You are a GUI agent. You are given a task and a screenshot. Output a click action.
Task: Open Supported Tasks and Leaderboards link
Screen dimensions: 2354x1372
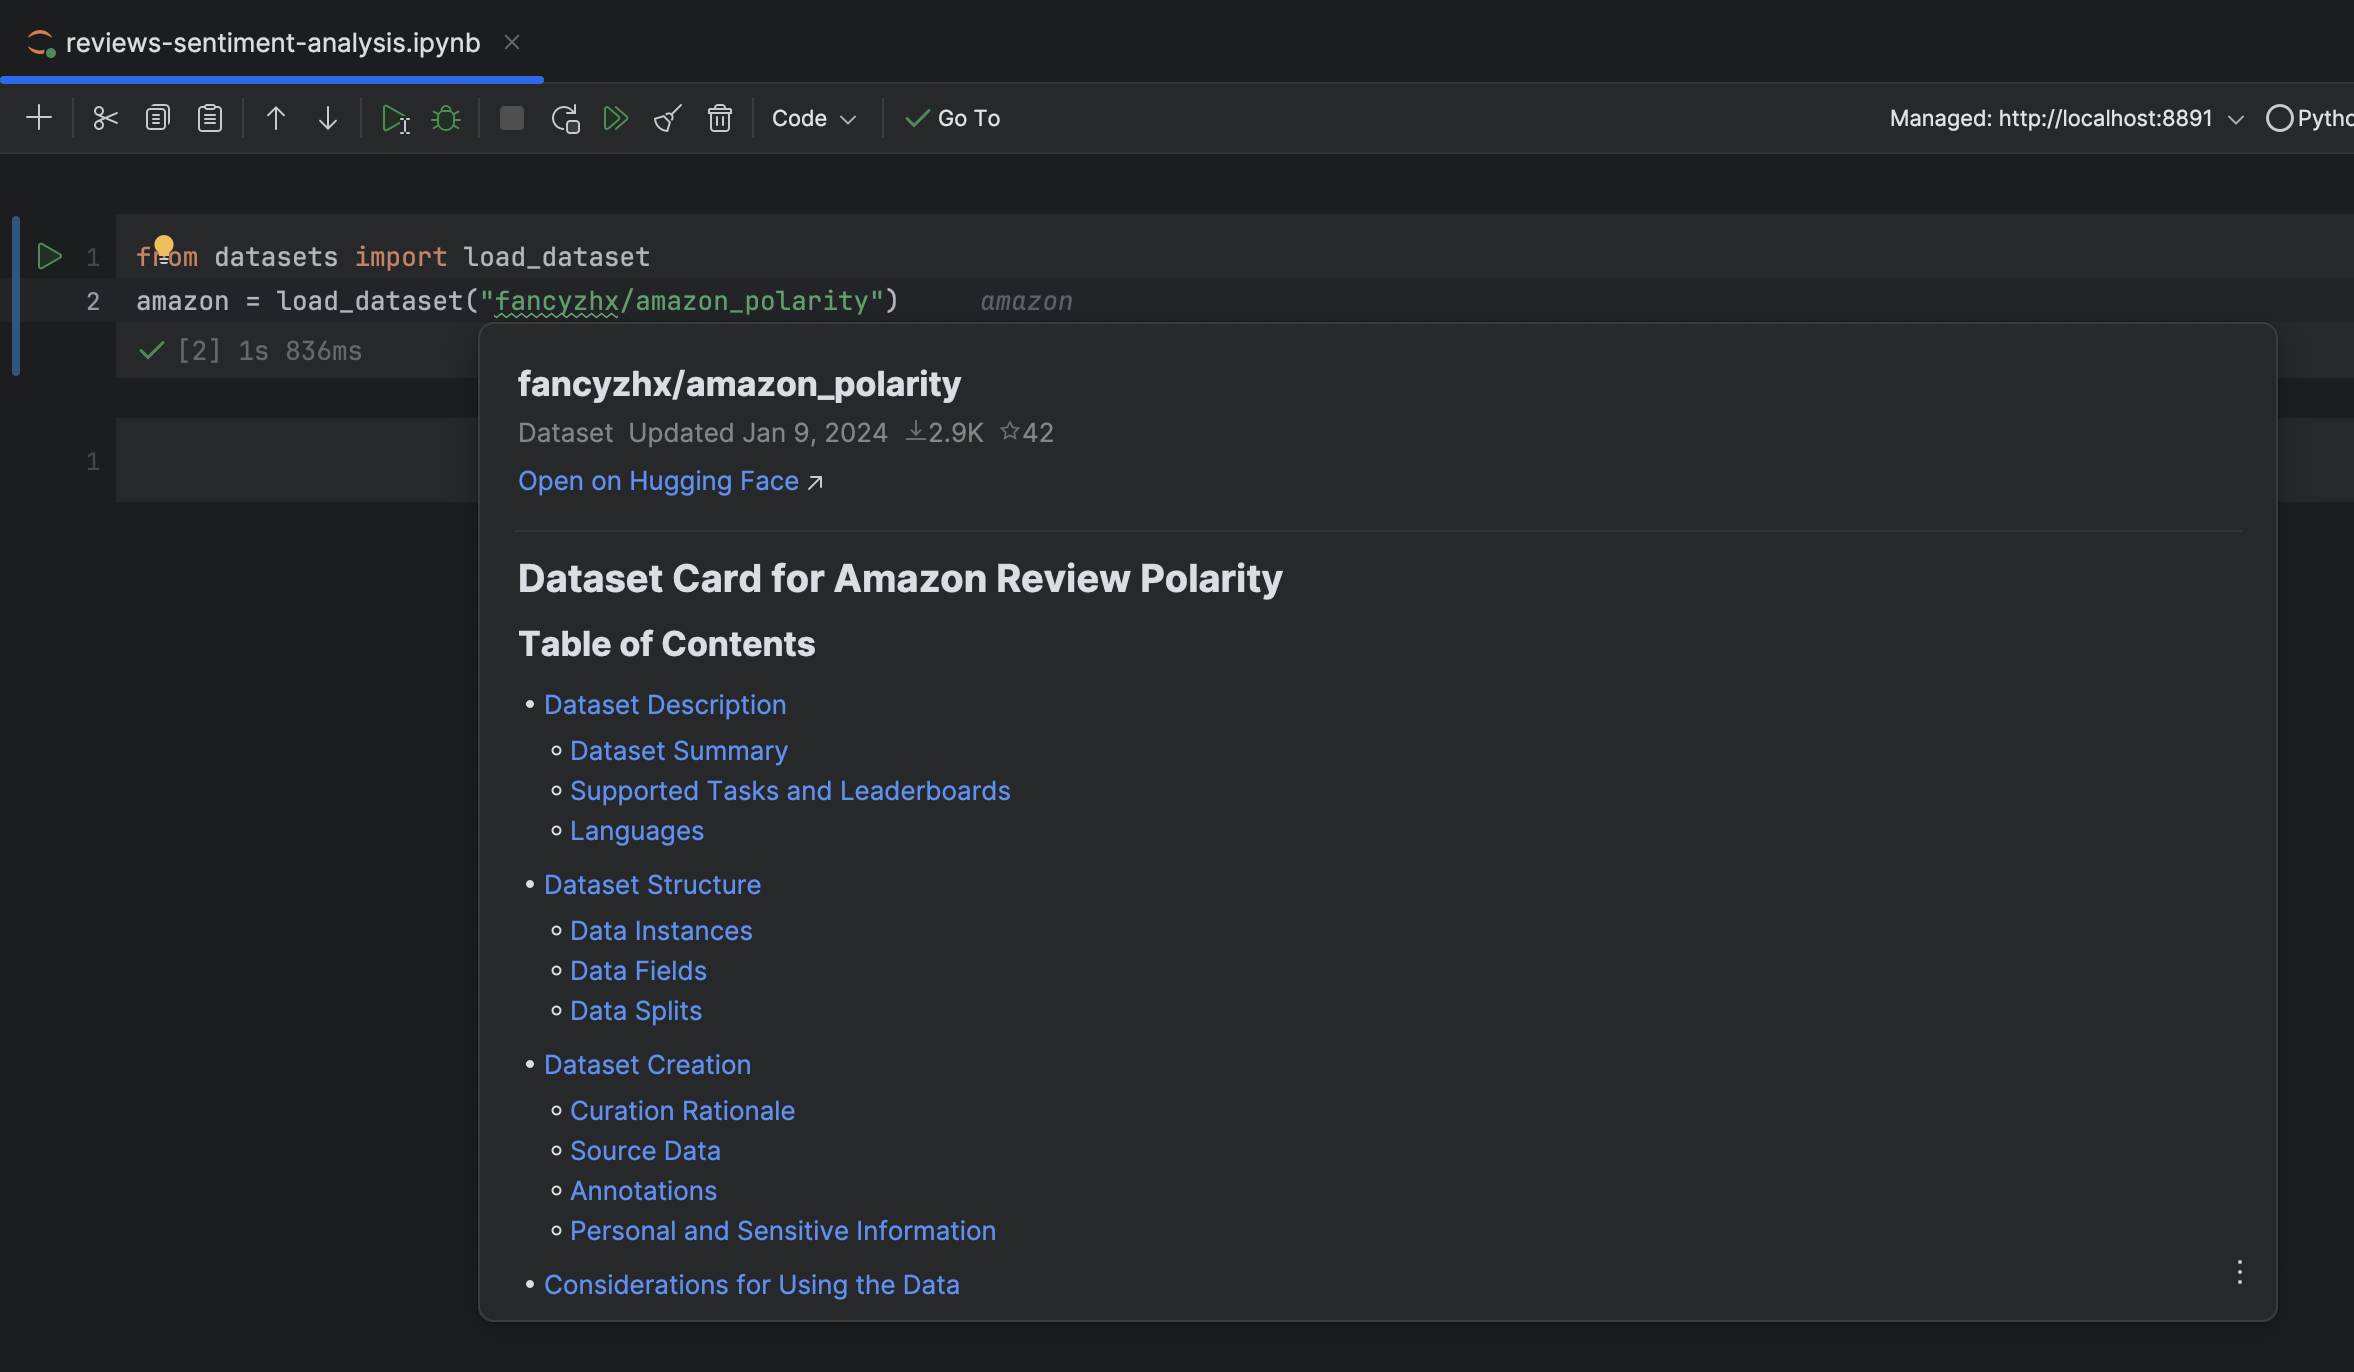[790, 791]
